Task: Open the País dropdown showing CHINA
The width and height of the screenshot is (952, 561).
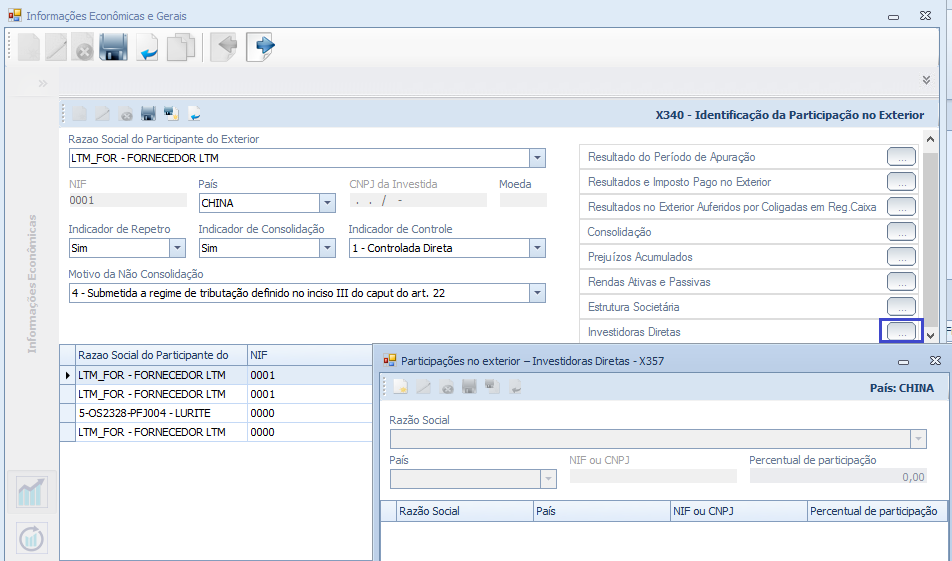Action: tap(326, 203)
